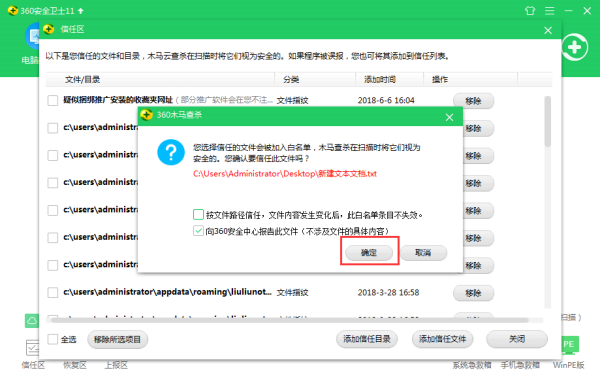Screen dimensions: 600x379
Task: Click the red file path 新建文本文档.txt
Action: point(285,174)
